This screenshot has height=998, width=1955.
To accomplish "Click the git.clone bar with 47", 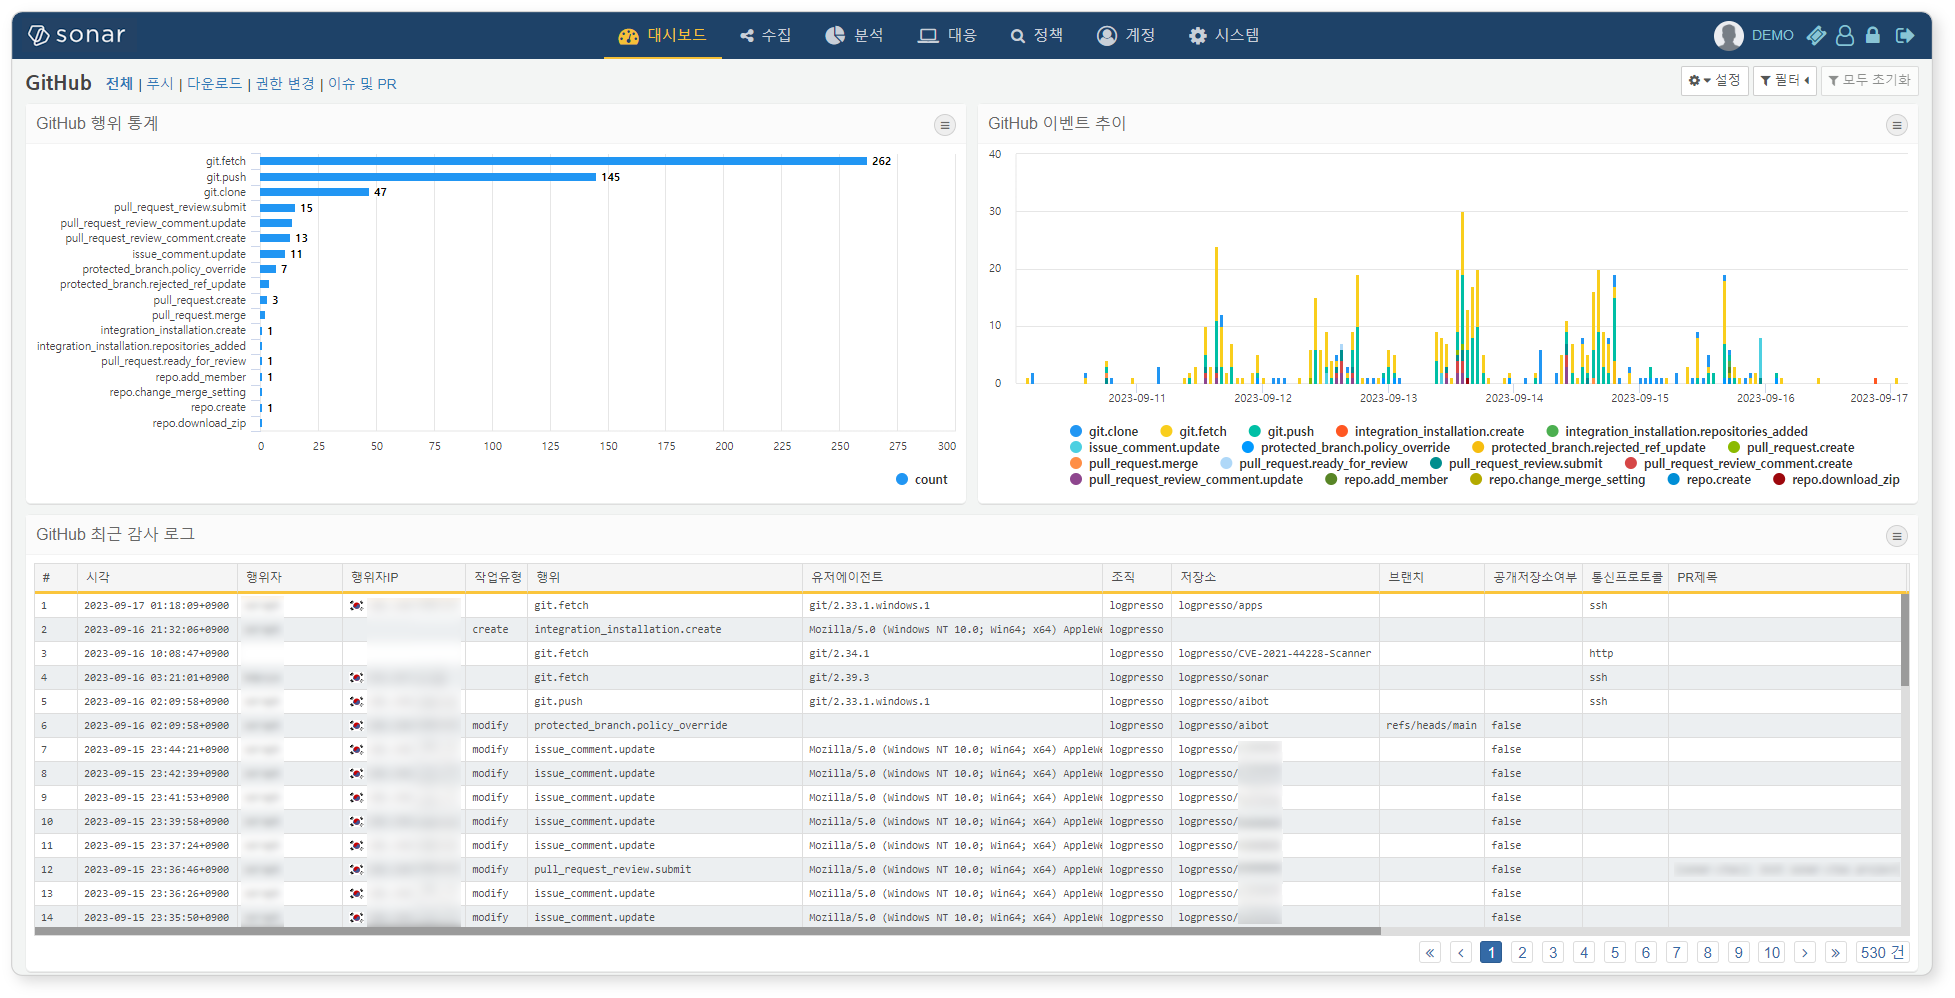I will 314,192.
